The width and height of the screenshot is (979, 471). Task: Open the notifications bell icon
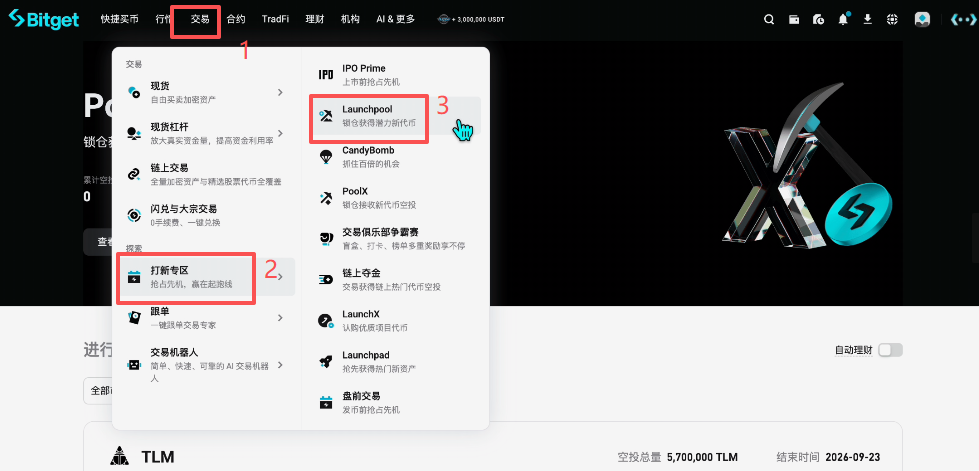coord(844,19)
